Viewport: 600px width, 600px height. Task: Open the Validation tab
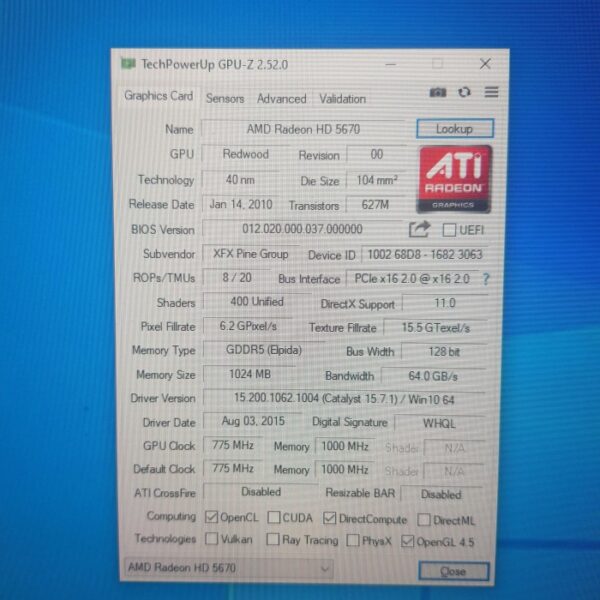(342, 99)
